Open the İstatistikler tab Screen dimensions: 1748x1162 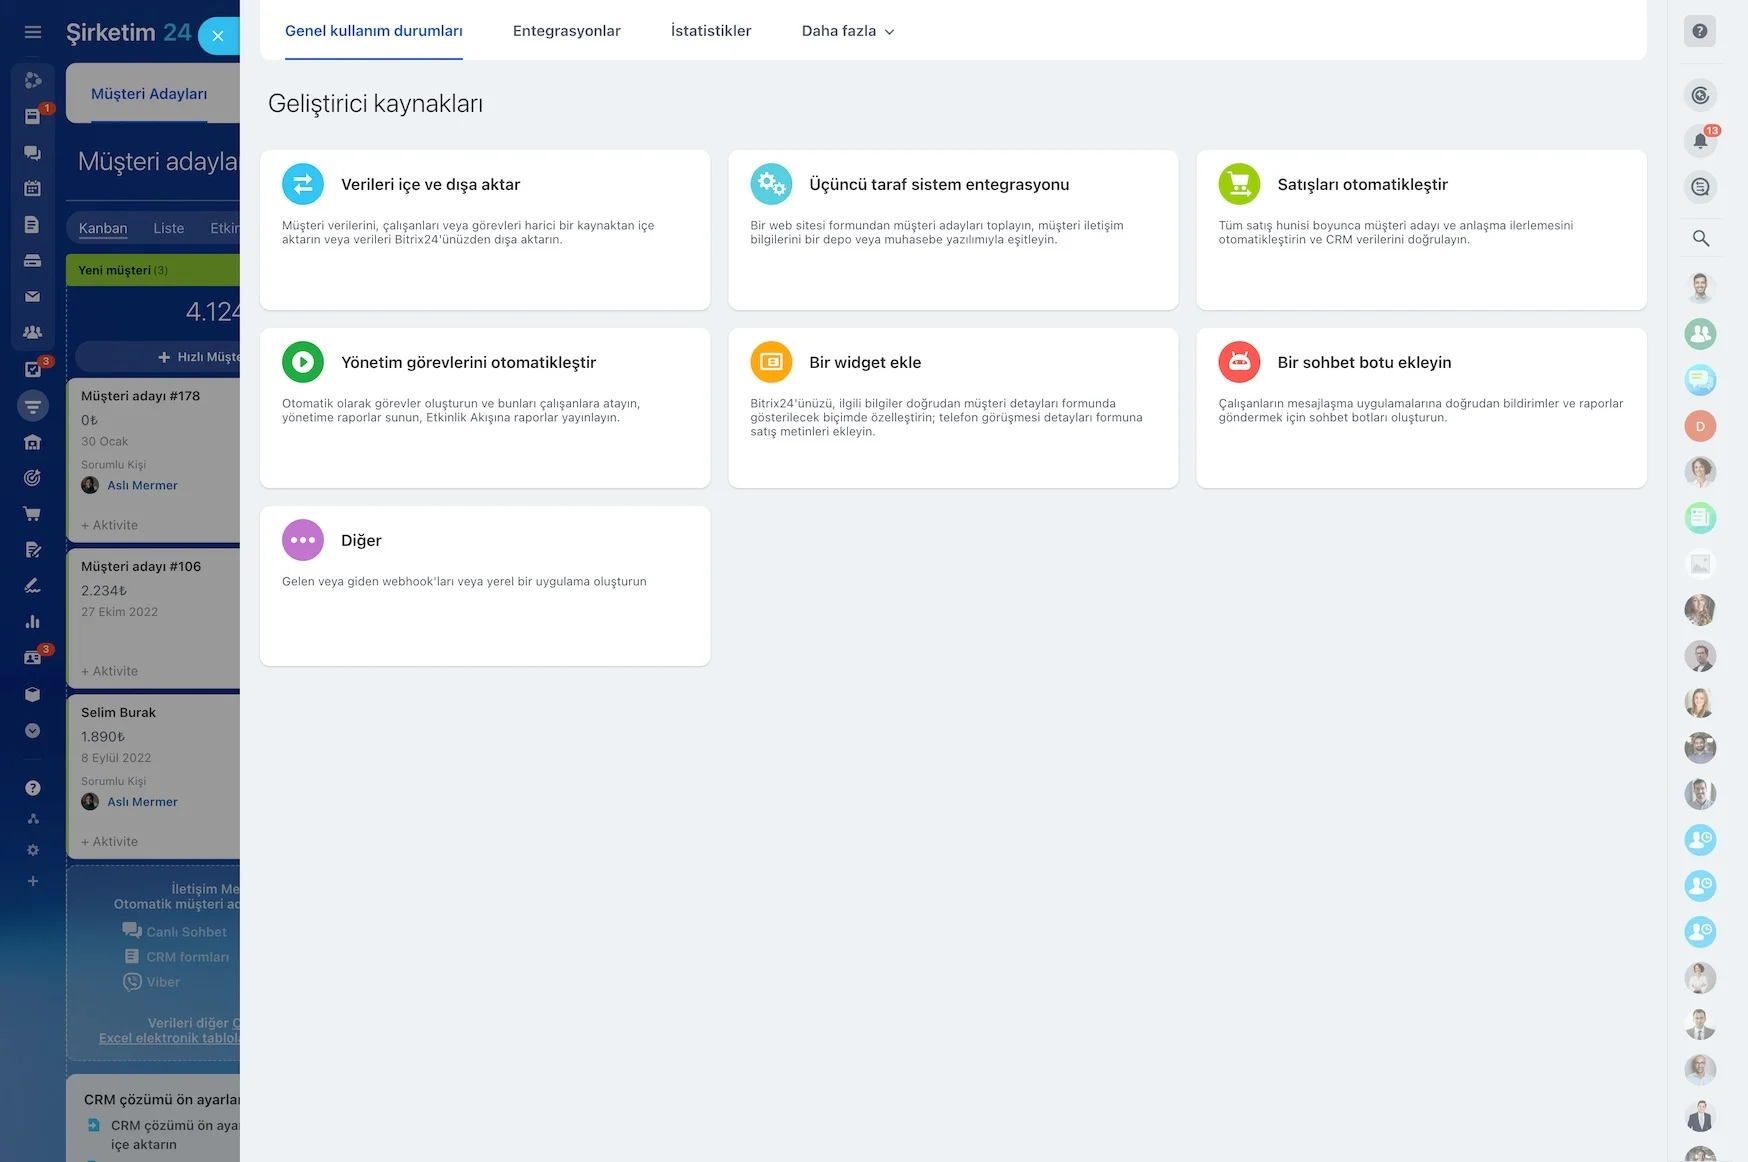(711, 31)
